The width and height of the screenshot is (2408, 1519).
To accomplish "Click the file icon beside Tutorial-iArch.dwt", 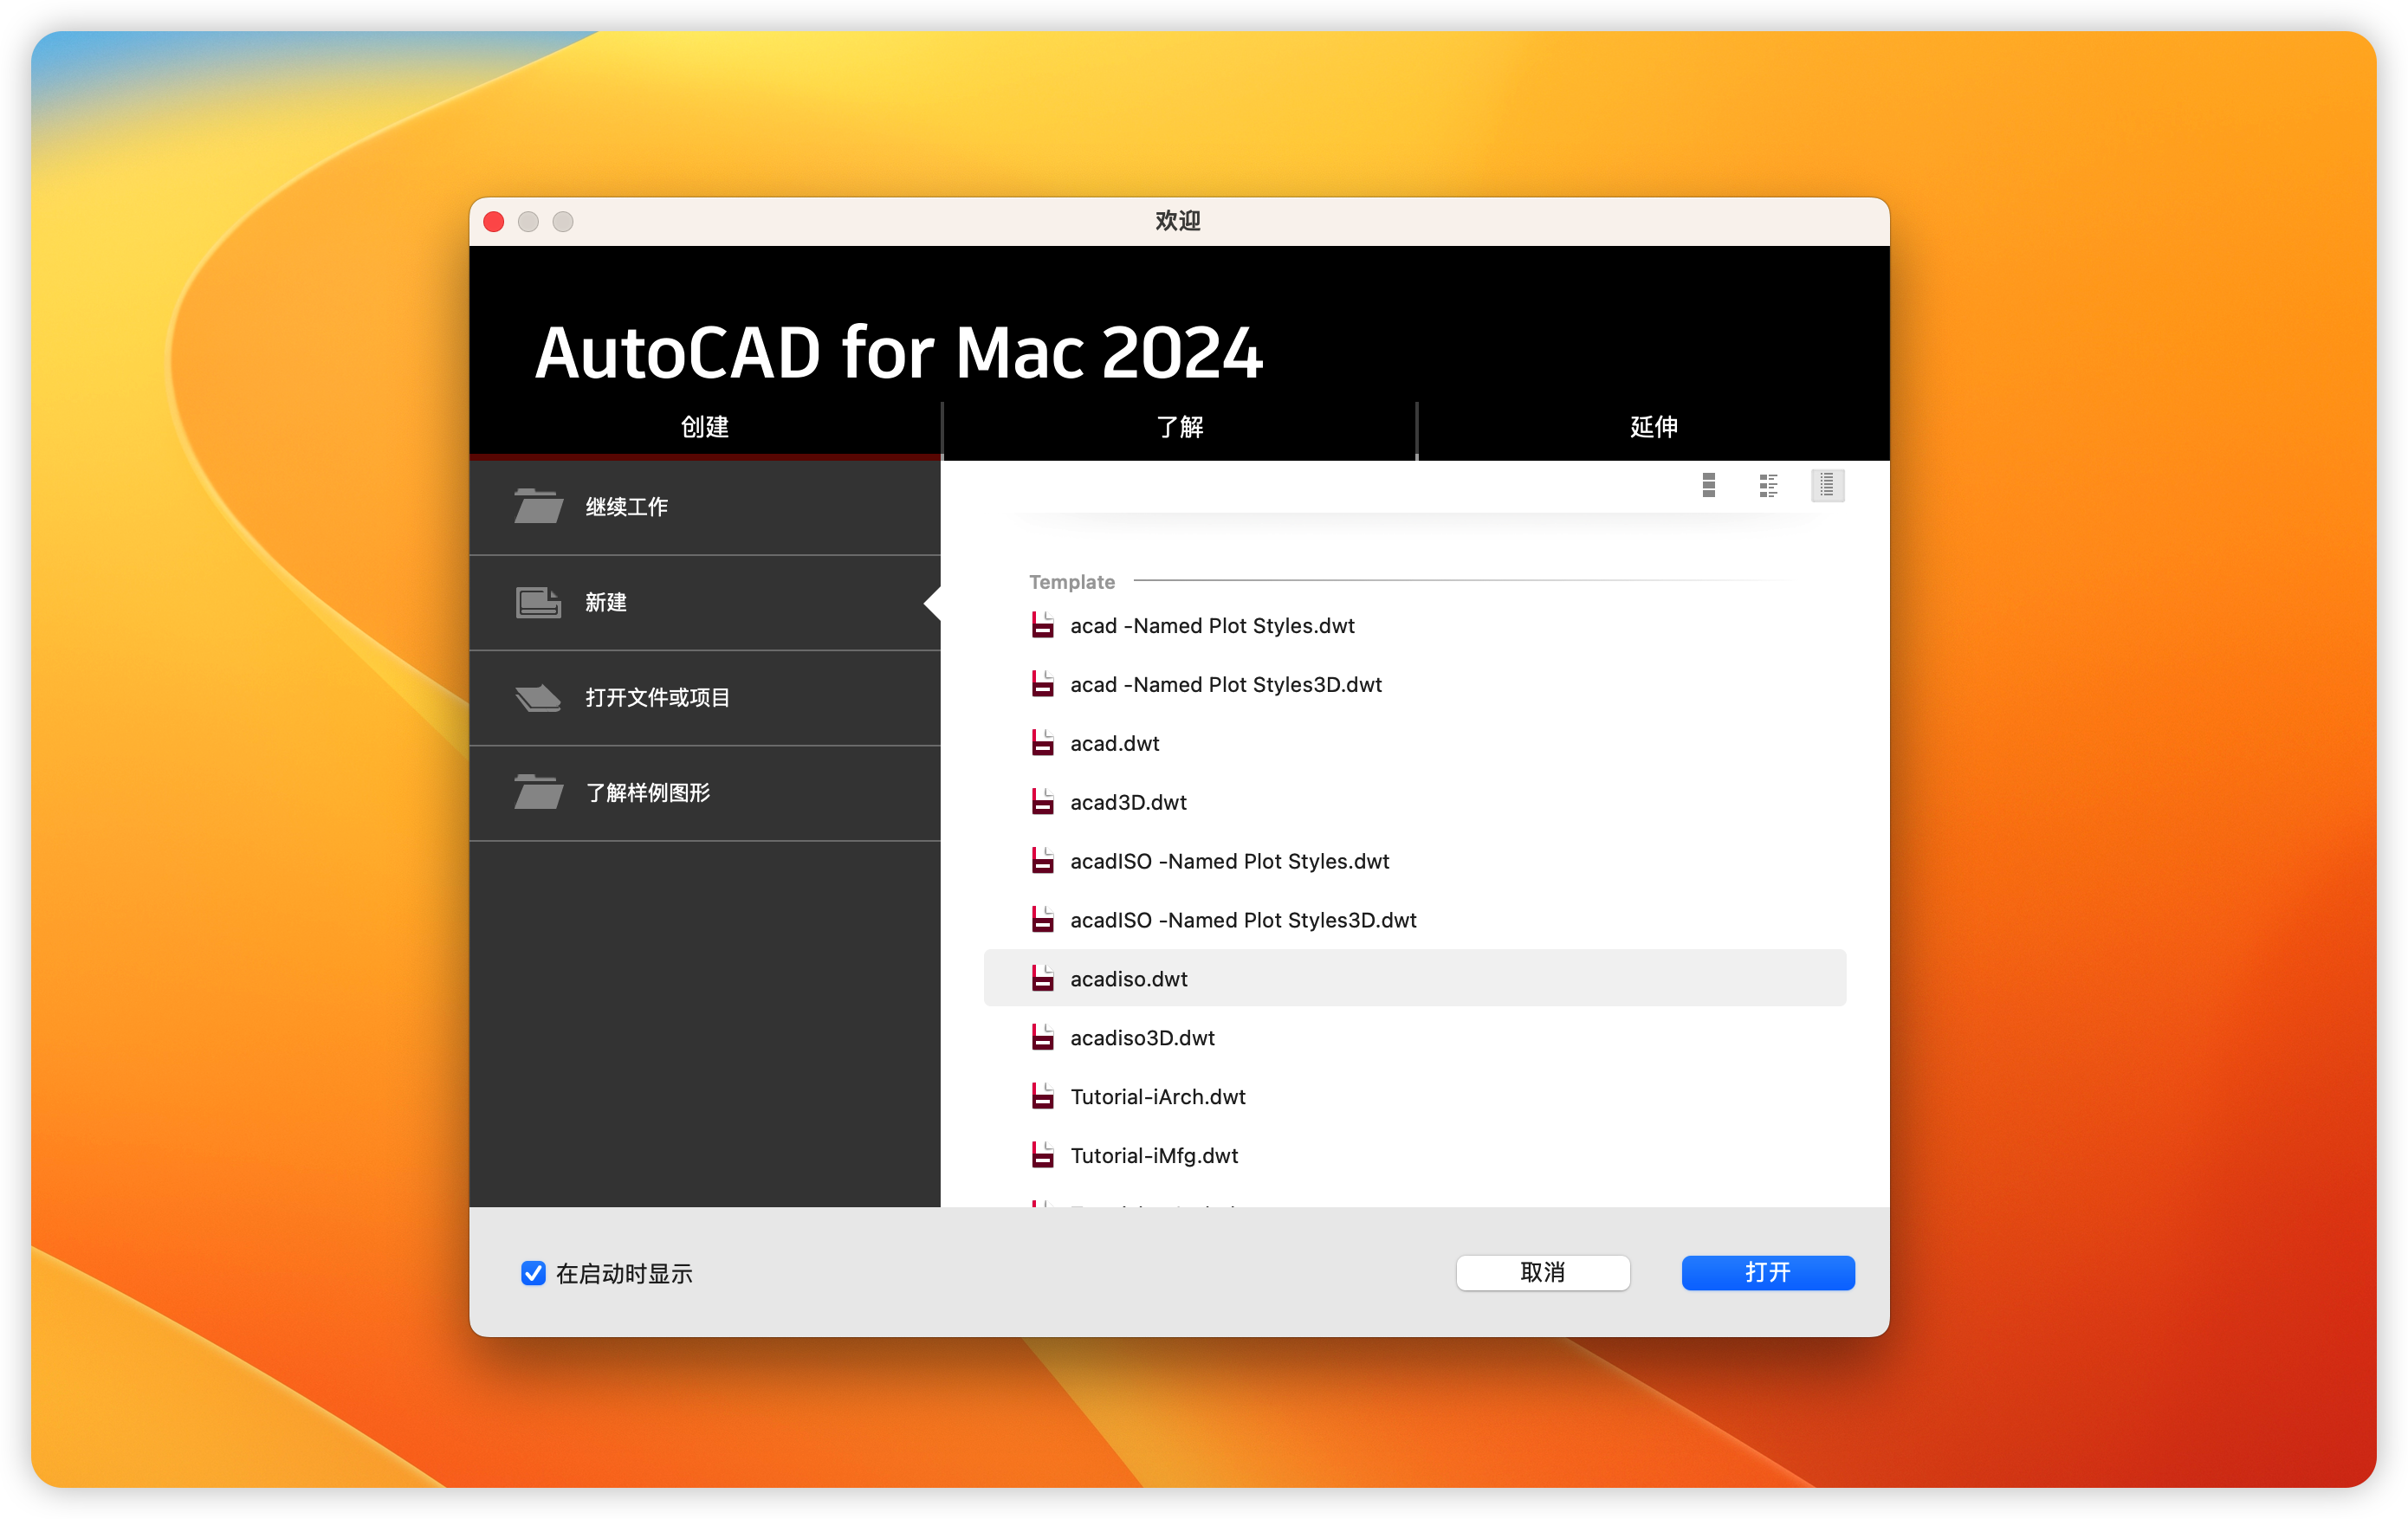I will coord(1042,1097).
